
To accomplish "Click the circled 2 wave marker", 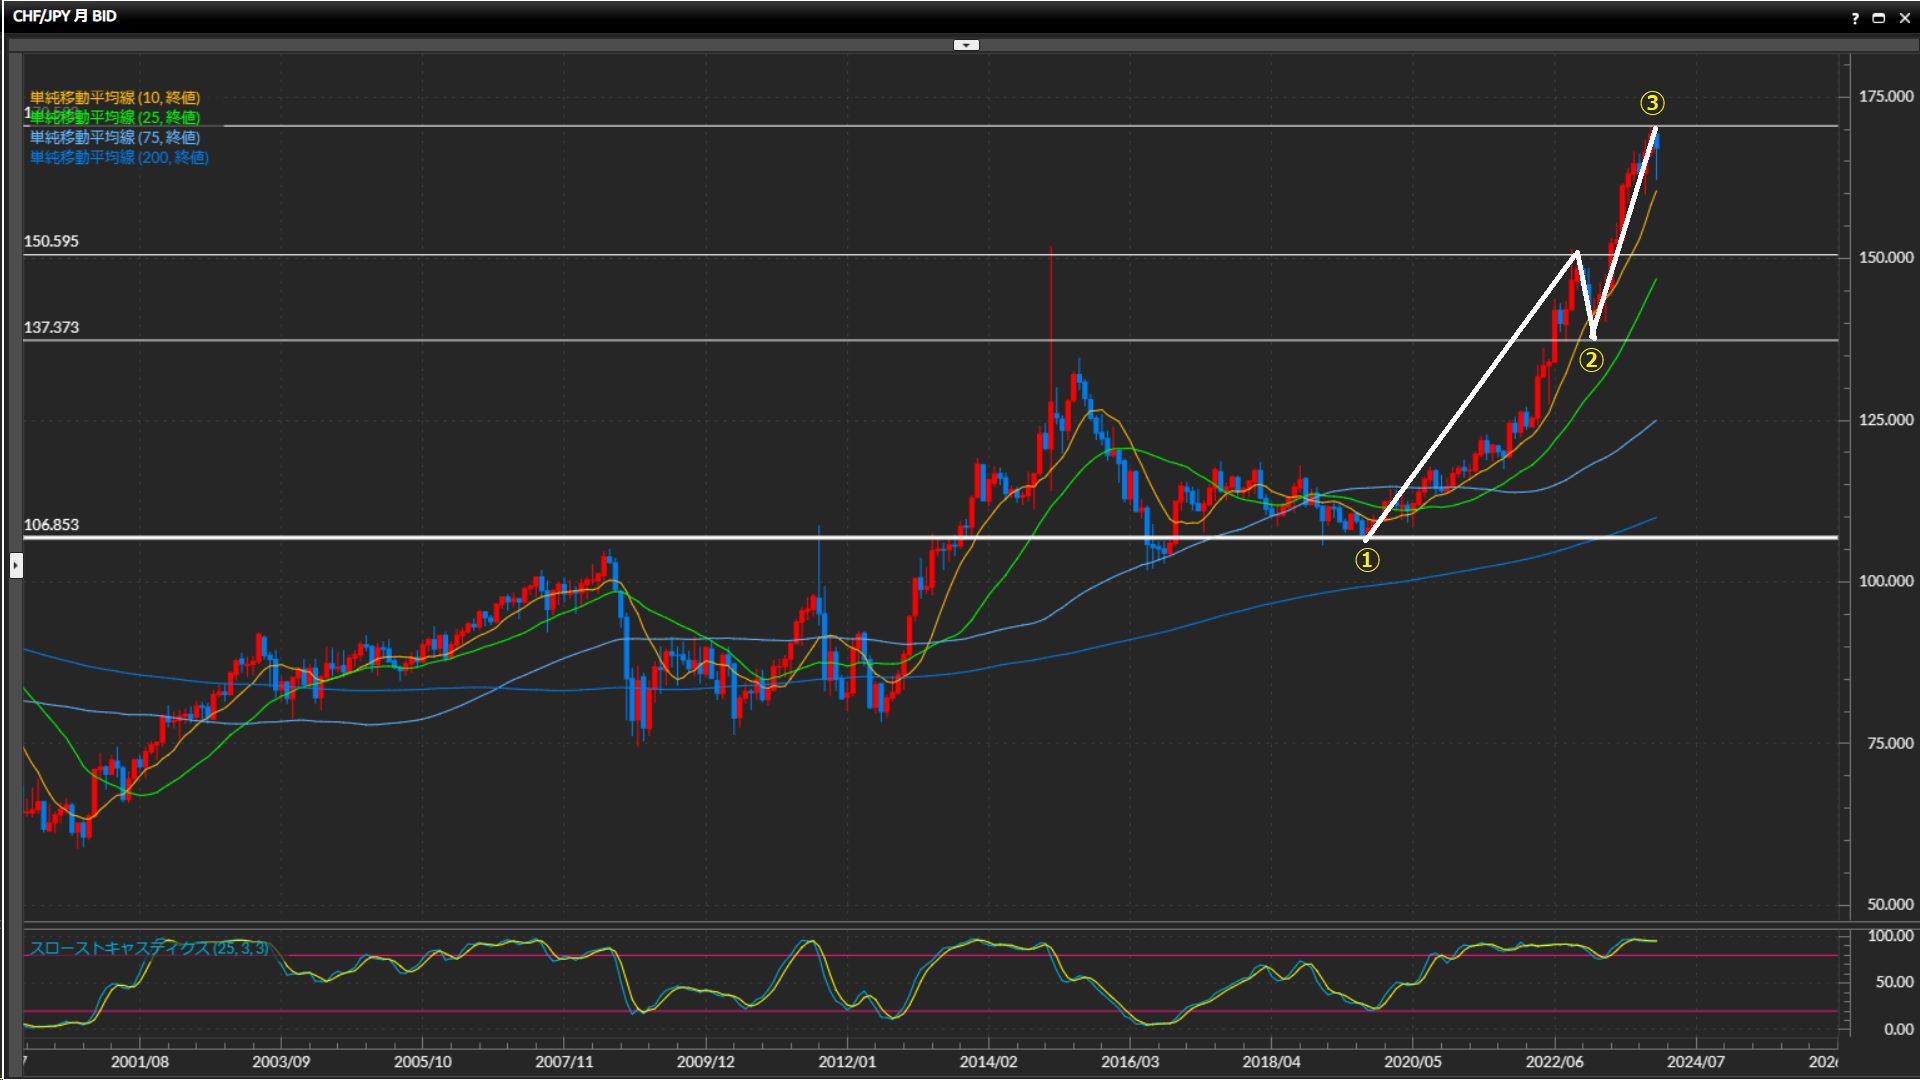I will pos(1591,360).
